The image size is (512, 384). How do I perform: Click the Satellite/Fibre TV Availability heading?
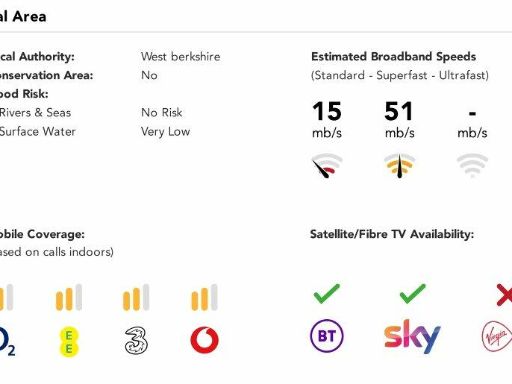(x=392, y=234)
